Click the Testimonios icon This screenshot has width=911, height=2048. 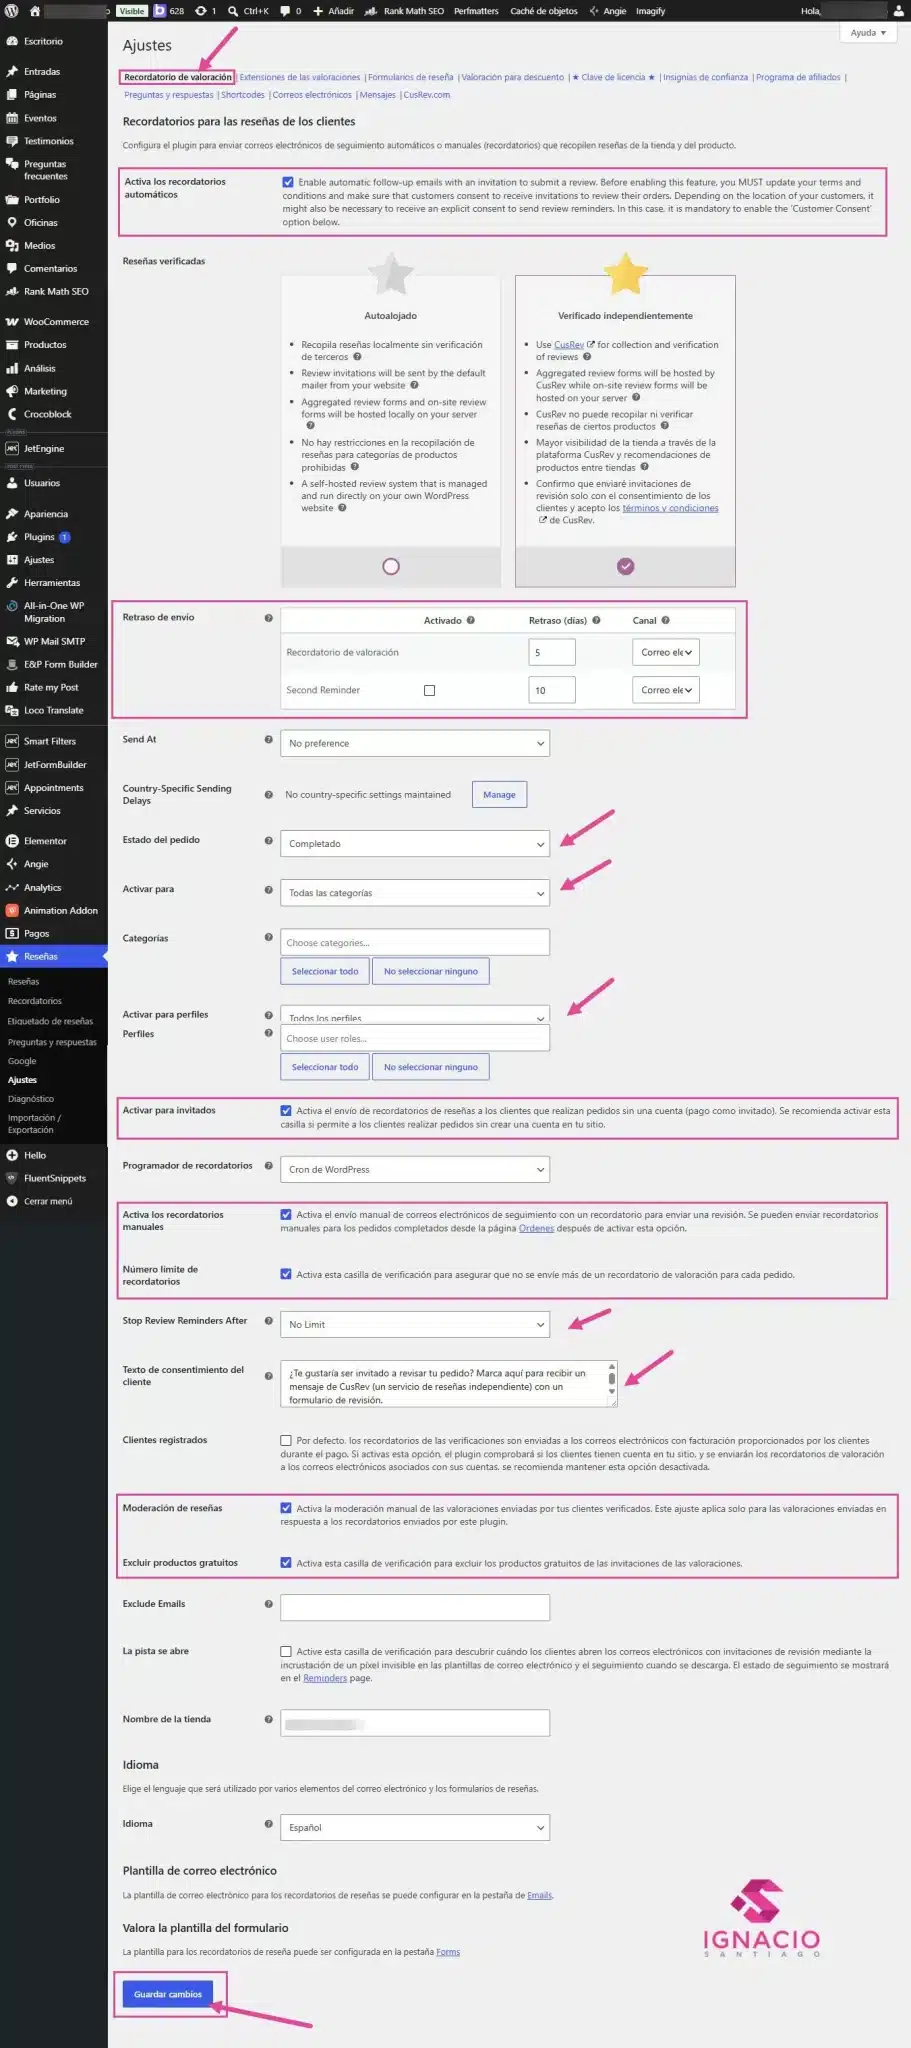pos(12,141)
